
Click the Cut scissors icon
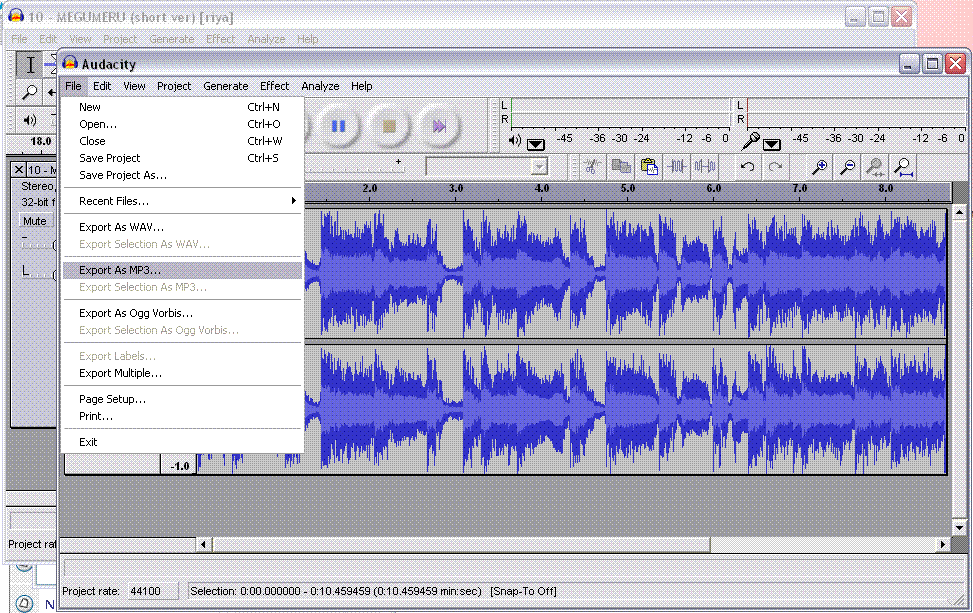tap(592, 167)
